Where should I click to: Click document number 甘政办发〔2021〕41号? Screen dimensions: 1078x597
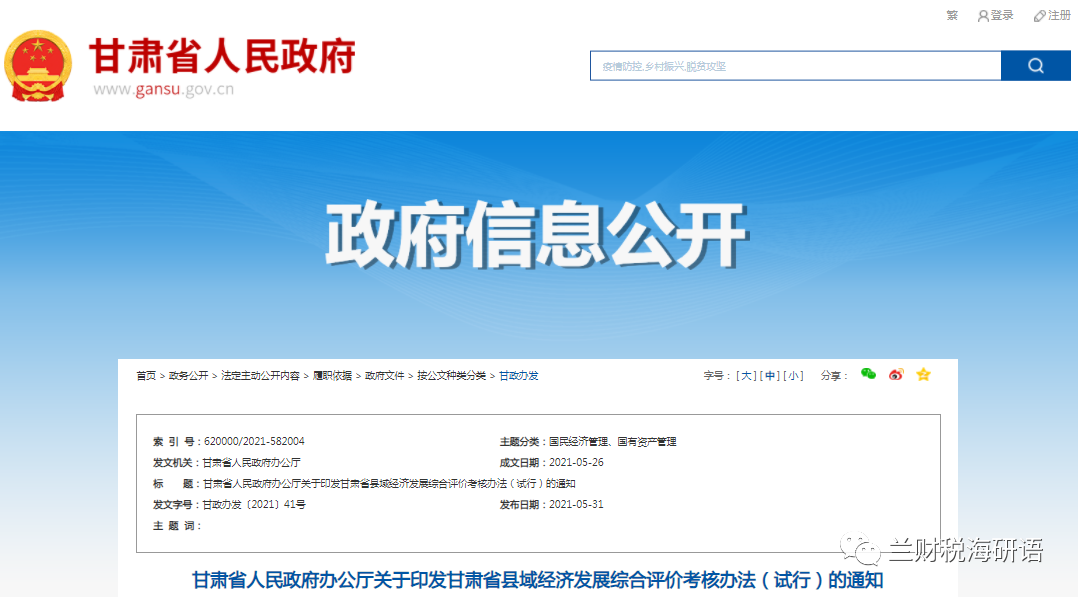click(x=254, y=505)
